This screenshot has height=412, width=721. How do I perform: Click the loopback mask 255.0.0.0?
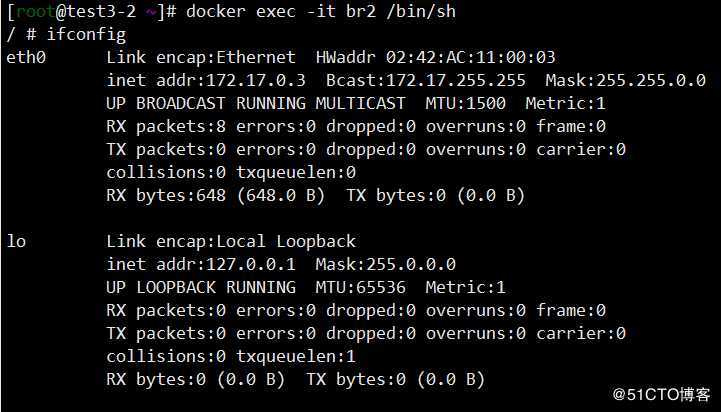click(x=410, y=264)
